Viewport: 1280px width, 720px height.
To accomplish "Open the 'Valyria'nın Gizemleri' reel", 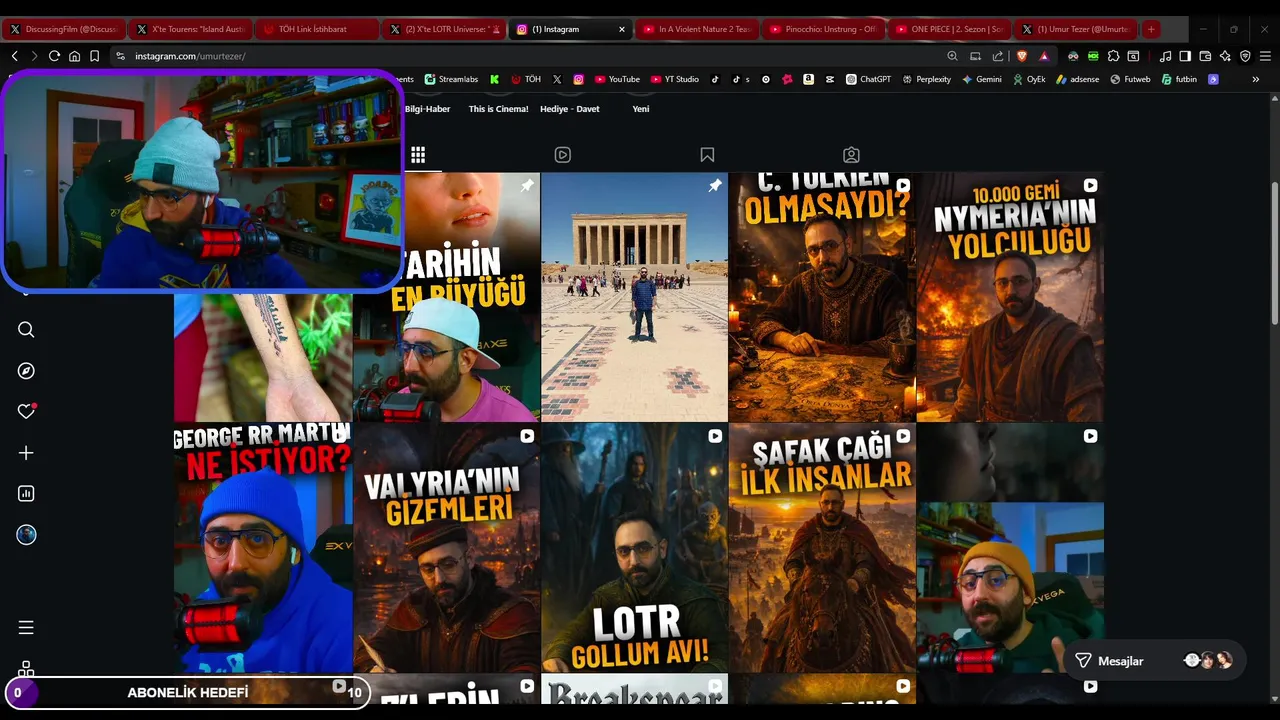I will coord(446,548).
